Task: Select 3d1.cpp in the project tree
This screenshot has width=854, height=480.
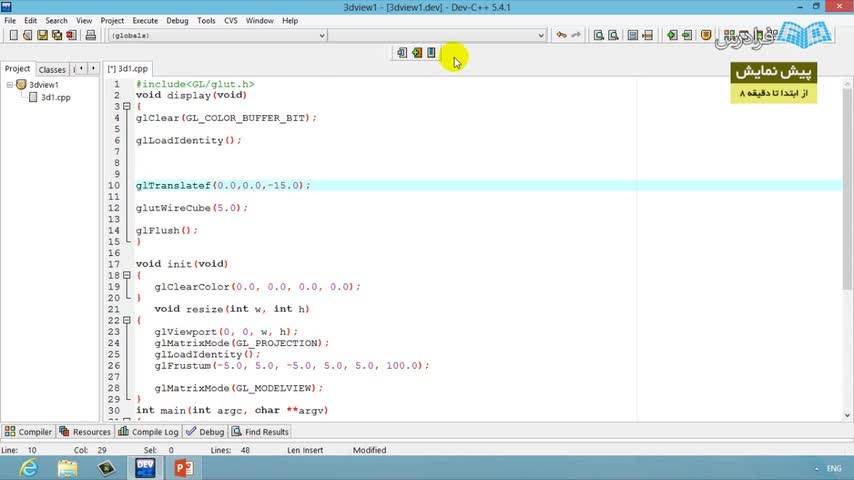Action: (56, 98)
